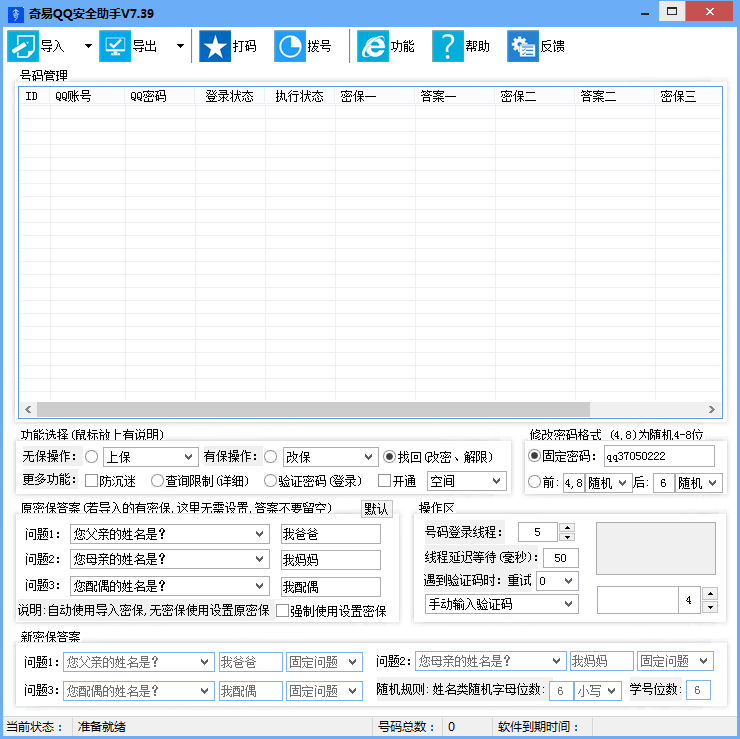Click the 默认 button
The width and height of the screenshot is (740, 739).
[376, 508]
